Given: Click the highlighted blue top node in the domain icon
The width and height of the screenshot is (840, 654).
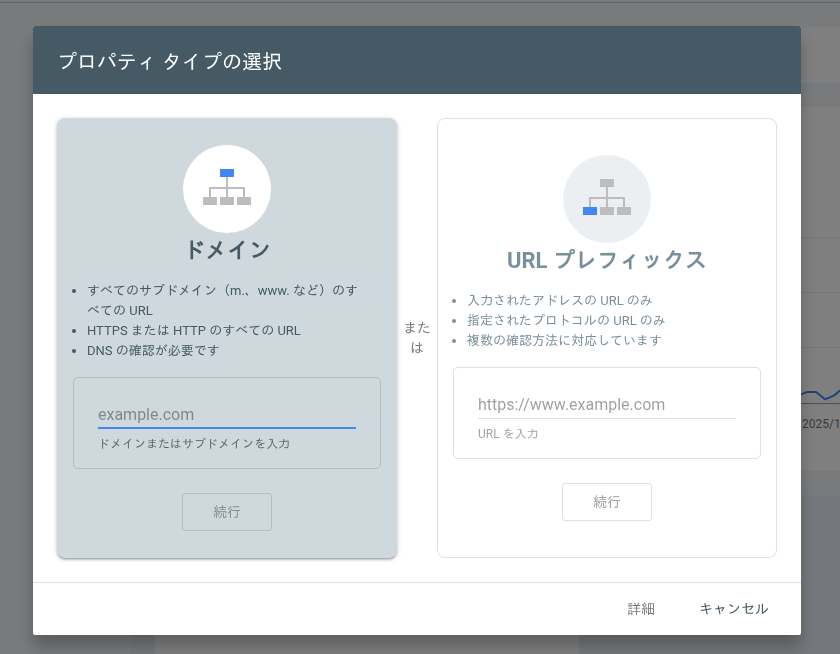Looking at the screenshot, I should [x=227, y=175].
